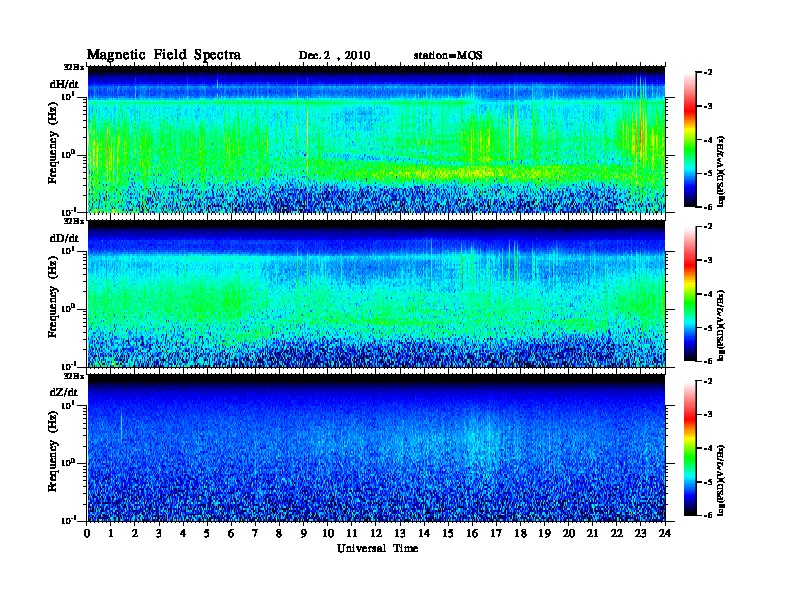
Task: Click the dD/dt panel label
Action: click(64, 238)
